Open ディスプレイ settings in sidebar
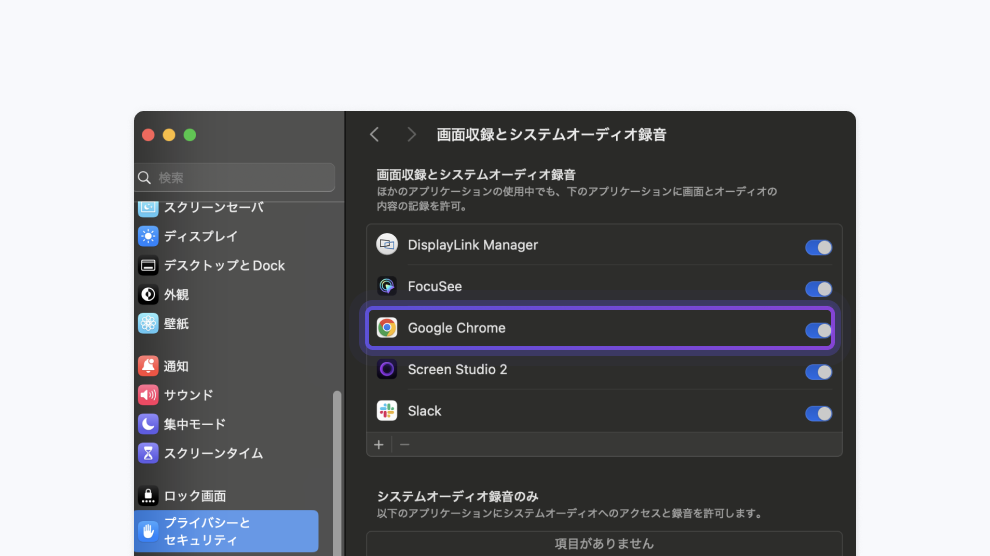This screenshot has height=556, width=990. click(x=200, y=237)
